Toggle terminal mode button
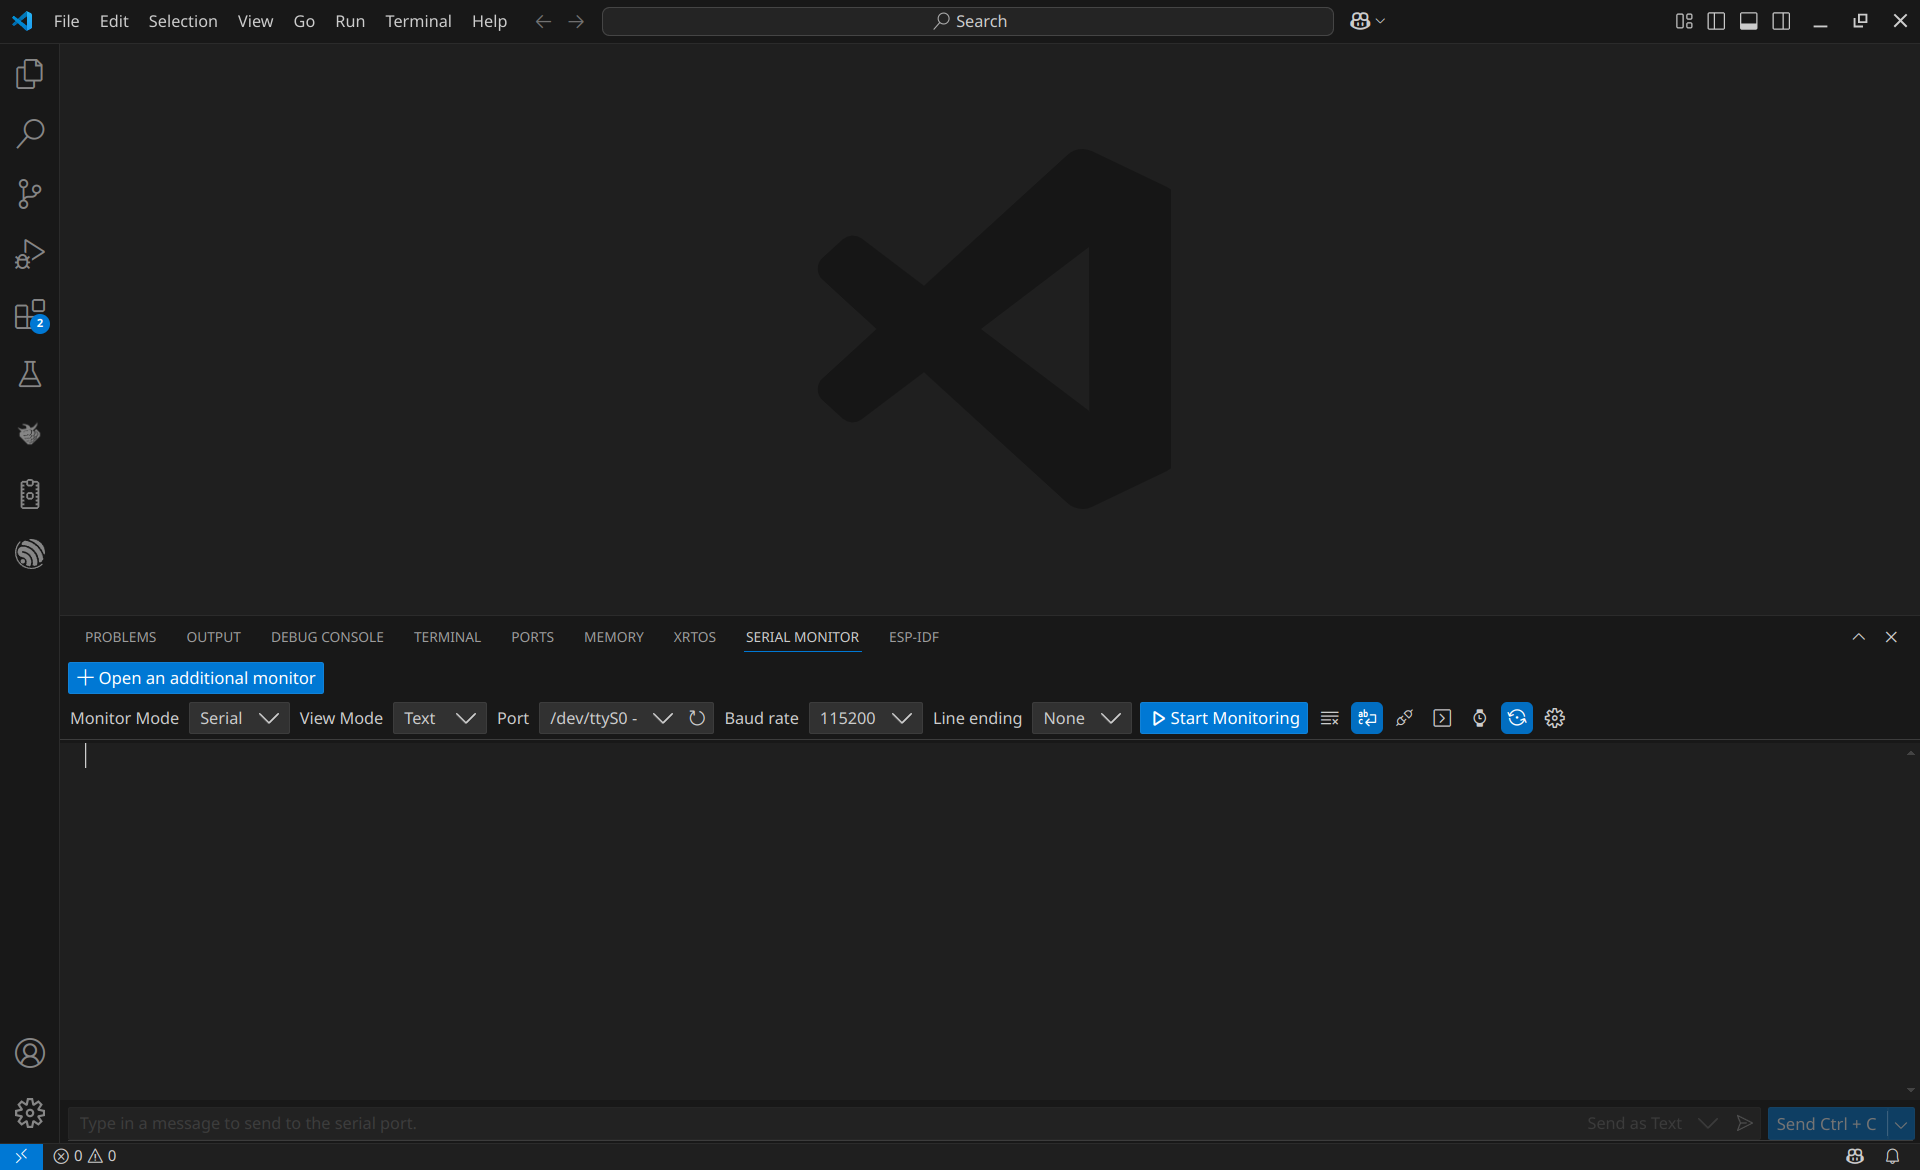Viewport: 1920px width, 1170px height. (x=1442, y=718)
